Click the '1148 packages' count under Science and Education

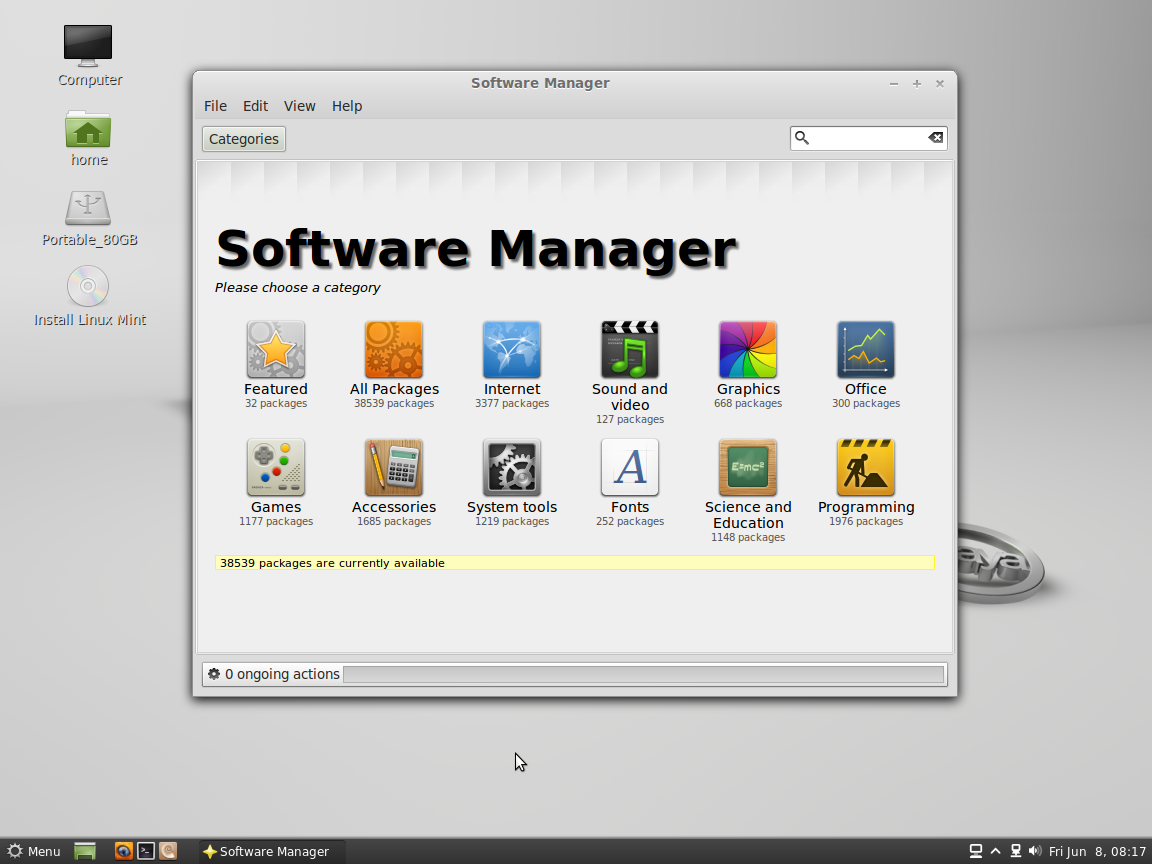click(x=748, y=538)
